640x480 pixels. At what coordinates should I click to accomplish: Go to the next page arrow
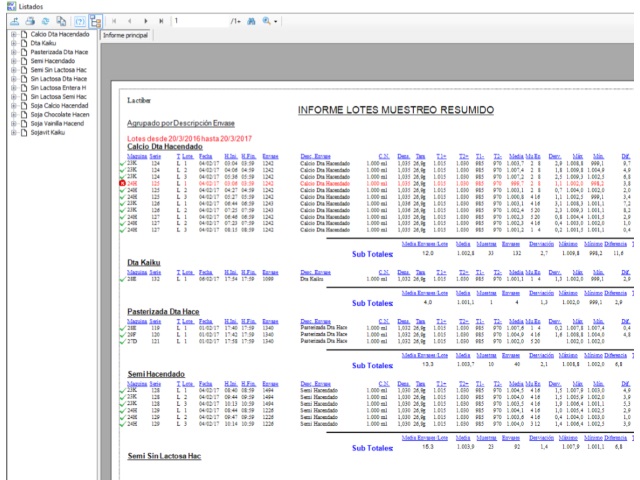(146, 21)
